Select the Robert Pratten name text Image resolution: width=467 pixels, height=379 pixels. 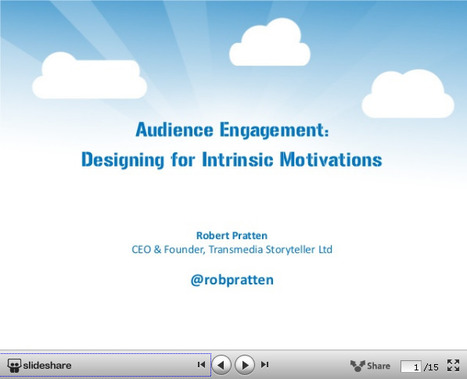click(232, 235)
